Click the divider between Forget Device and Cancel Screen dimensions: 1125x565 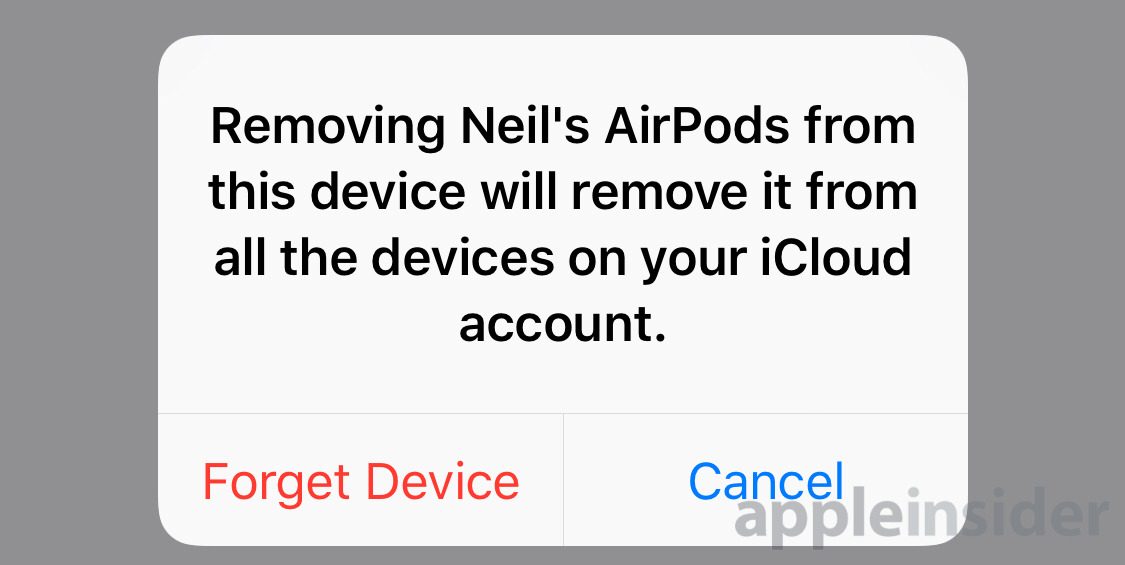564,480
